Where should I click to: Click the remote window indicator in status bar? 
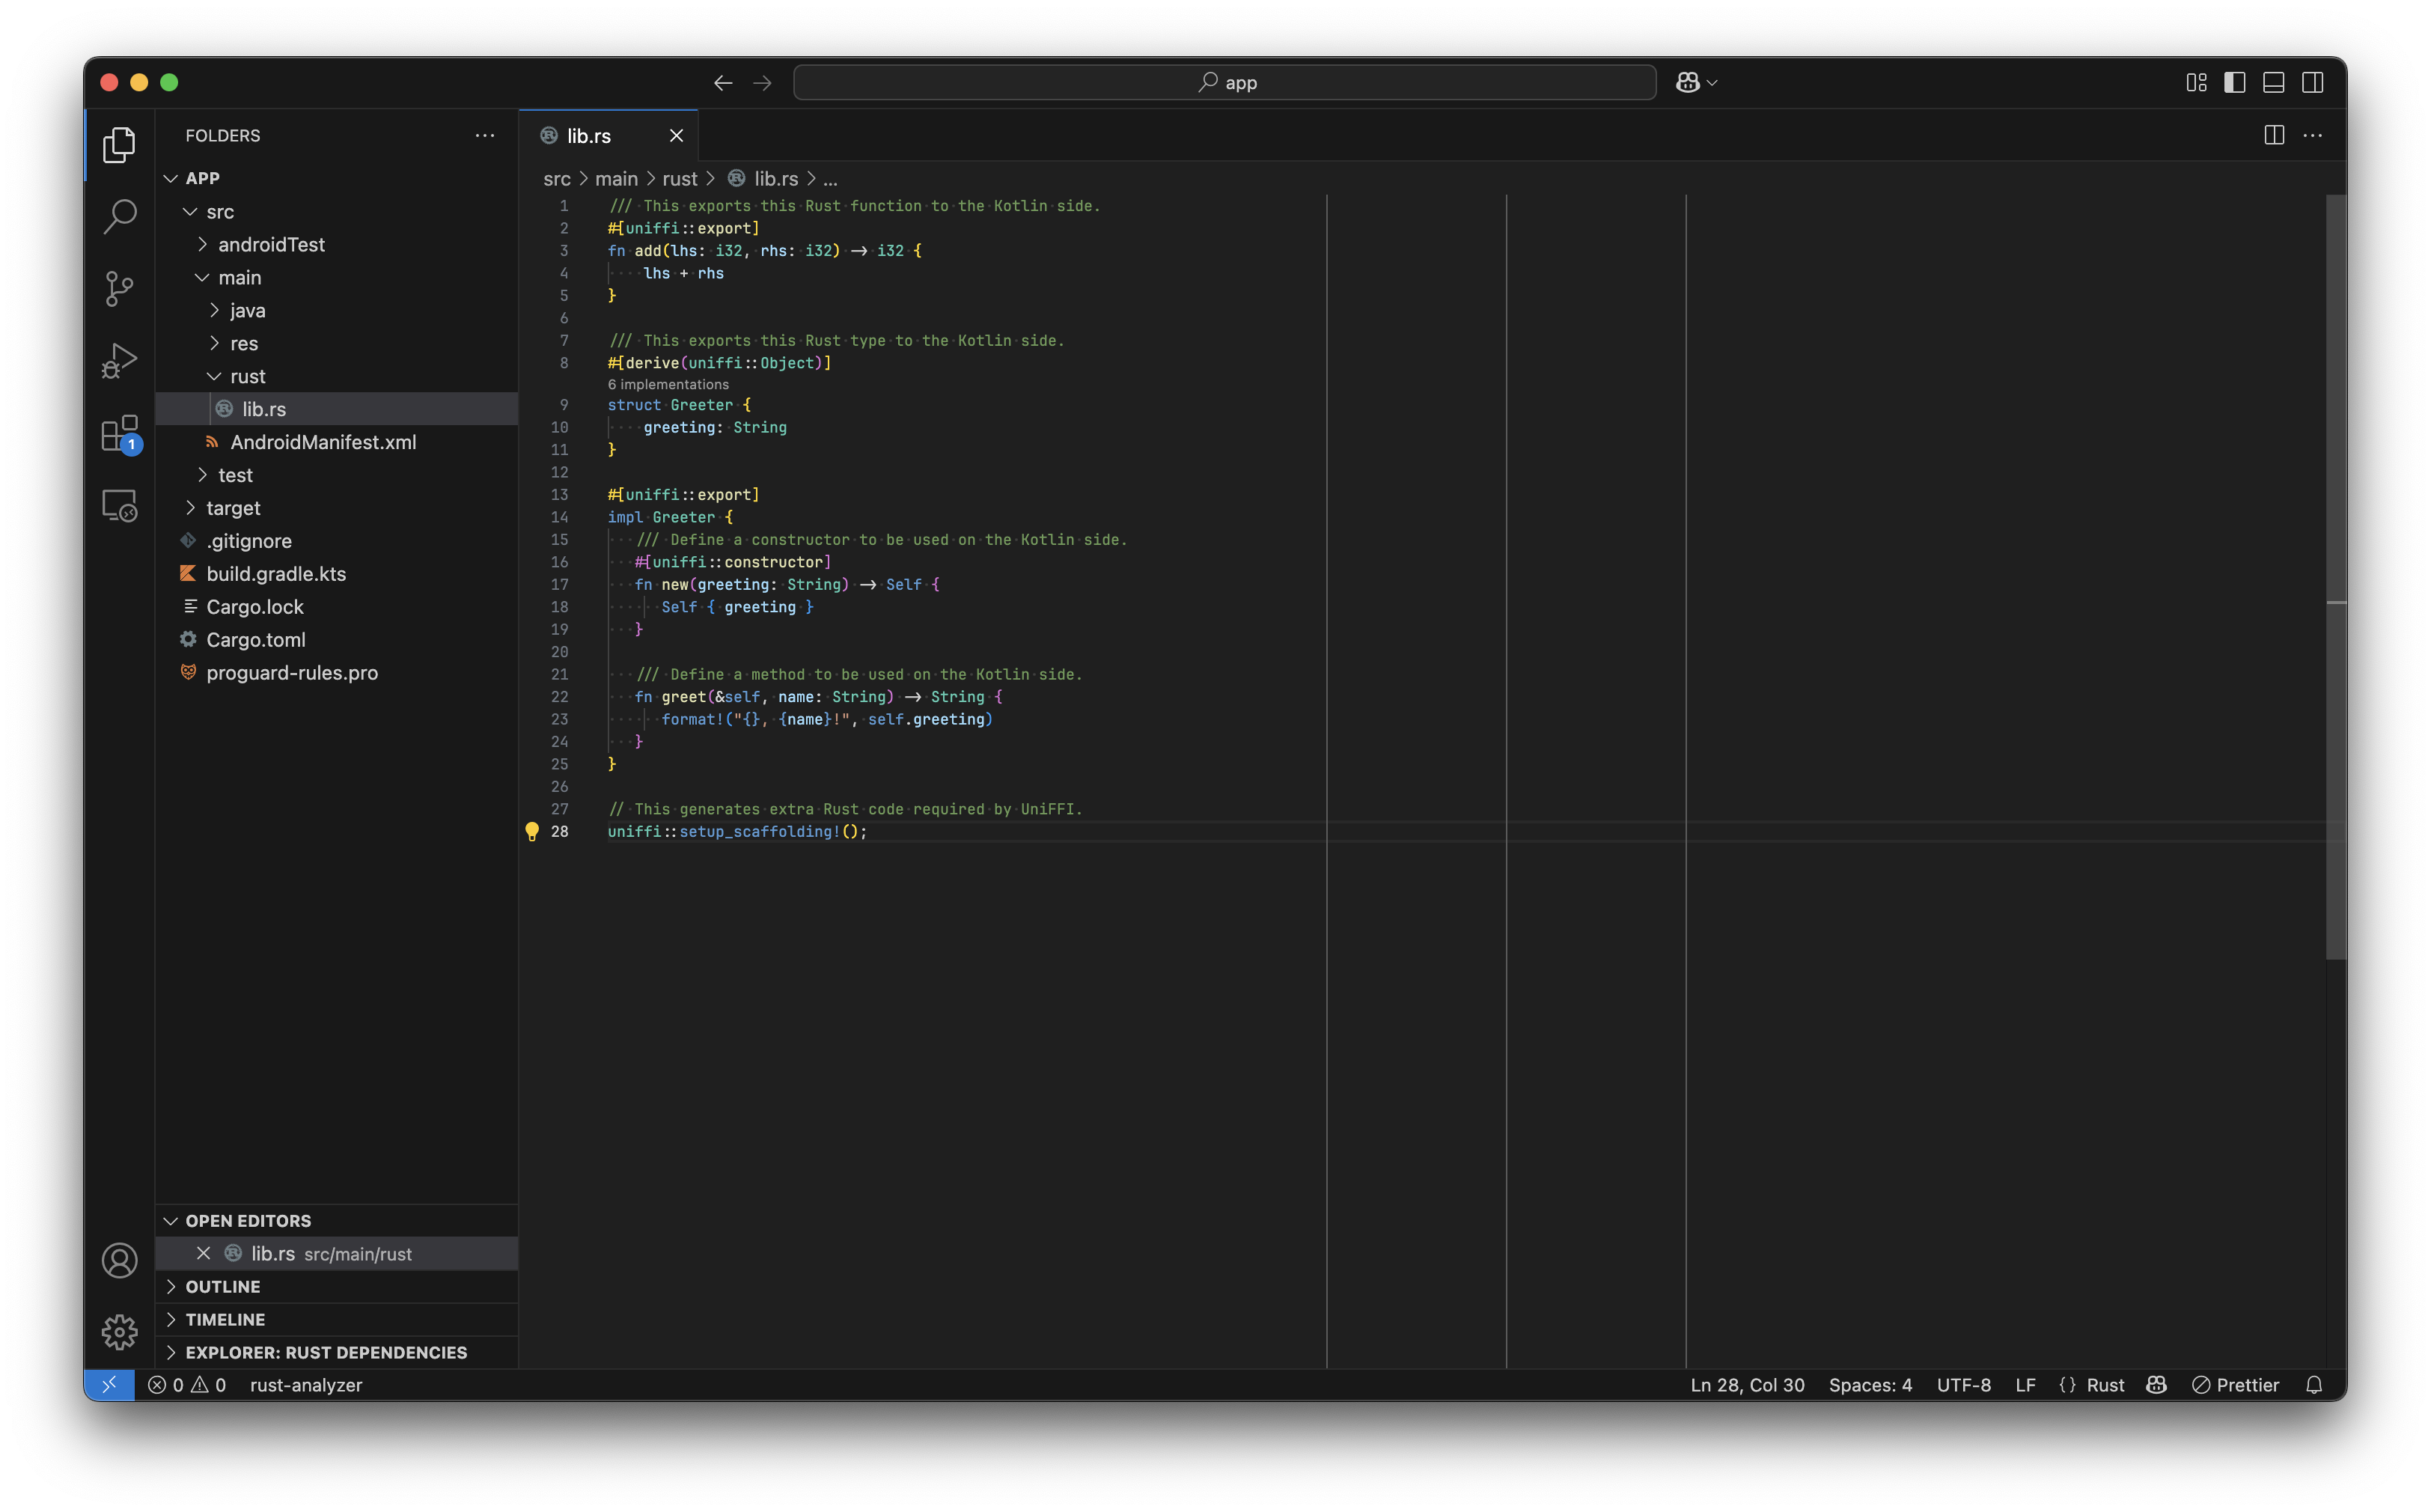point(109,1384)
